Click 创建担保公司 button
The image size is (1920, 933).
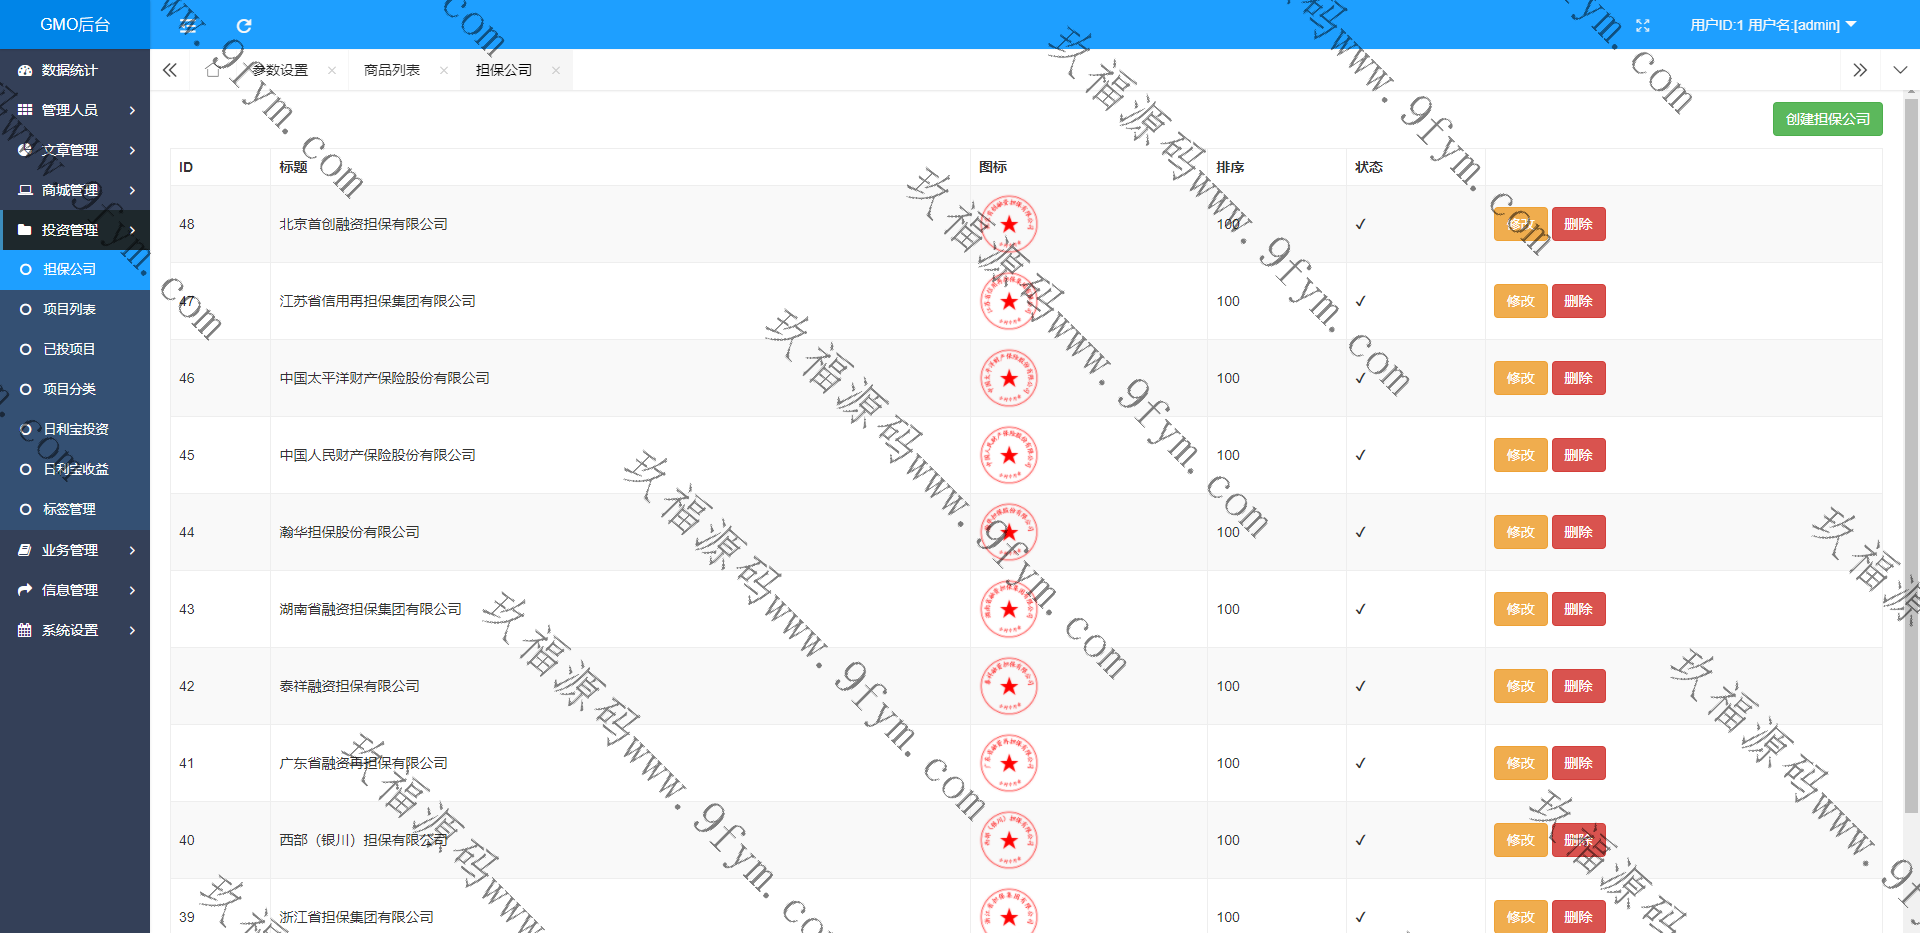[1827, 119]
